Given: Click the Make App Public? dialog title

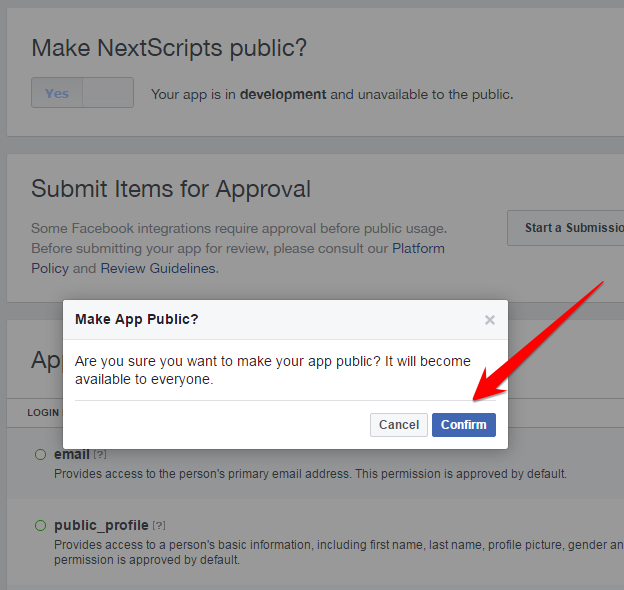Looking at the screenshot, I should (136, 319).
